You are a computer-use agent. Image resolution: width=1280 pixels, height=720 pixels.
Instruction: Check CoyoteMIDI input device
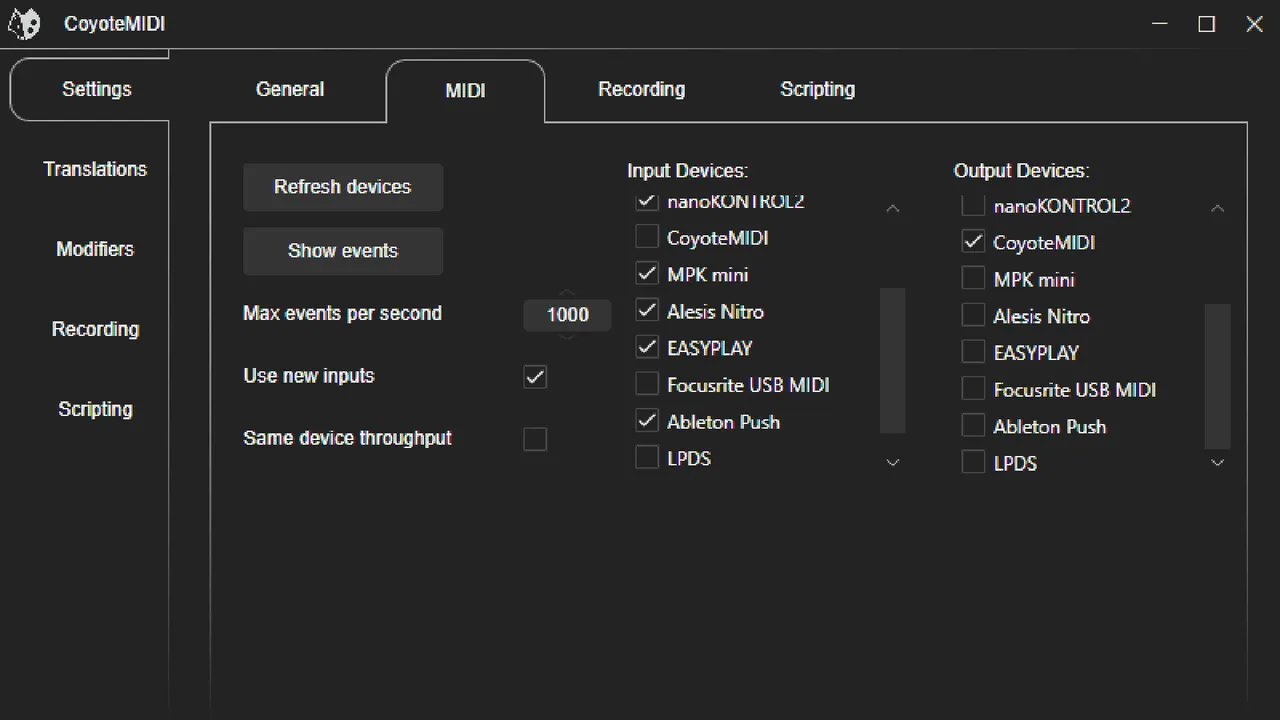click(x=647, y=237)
